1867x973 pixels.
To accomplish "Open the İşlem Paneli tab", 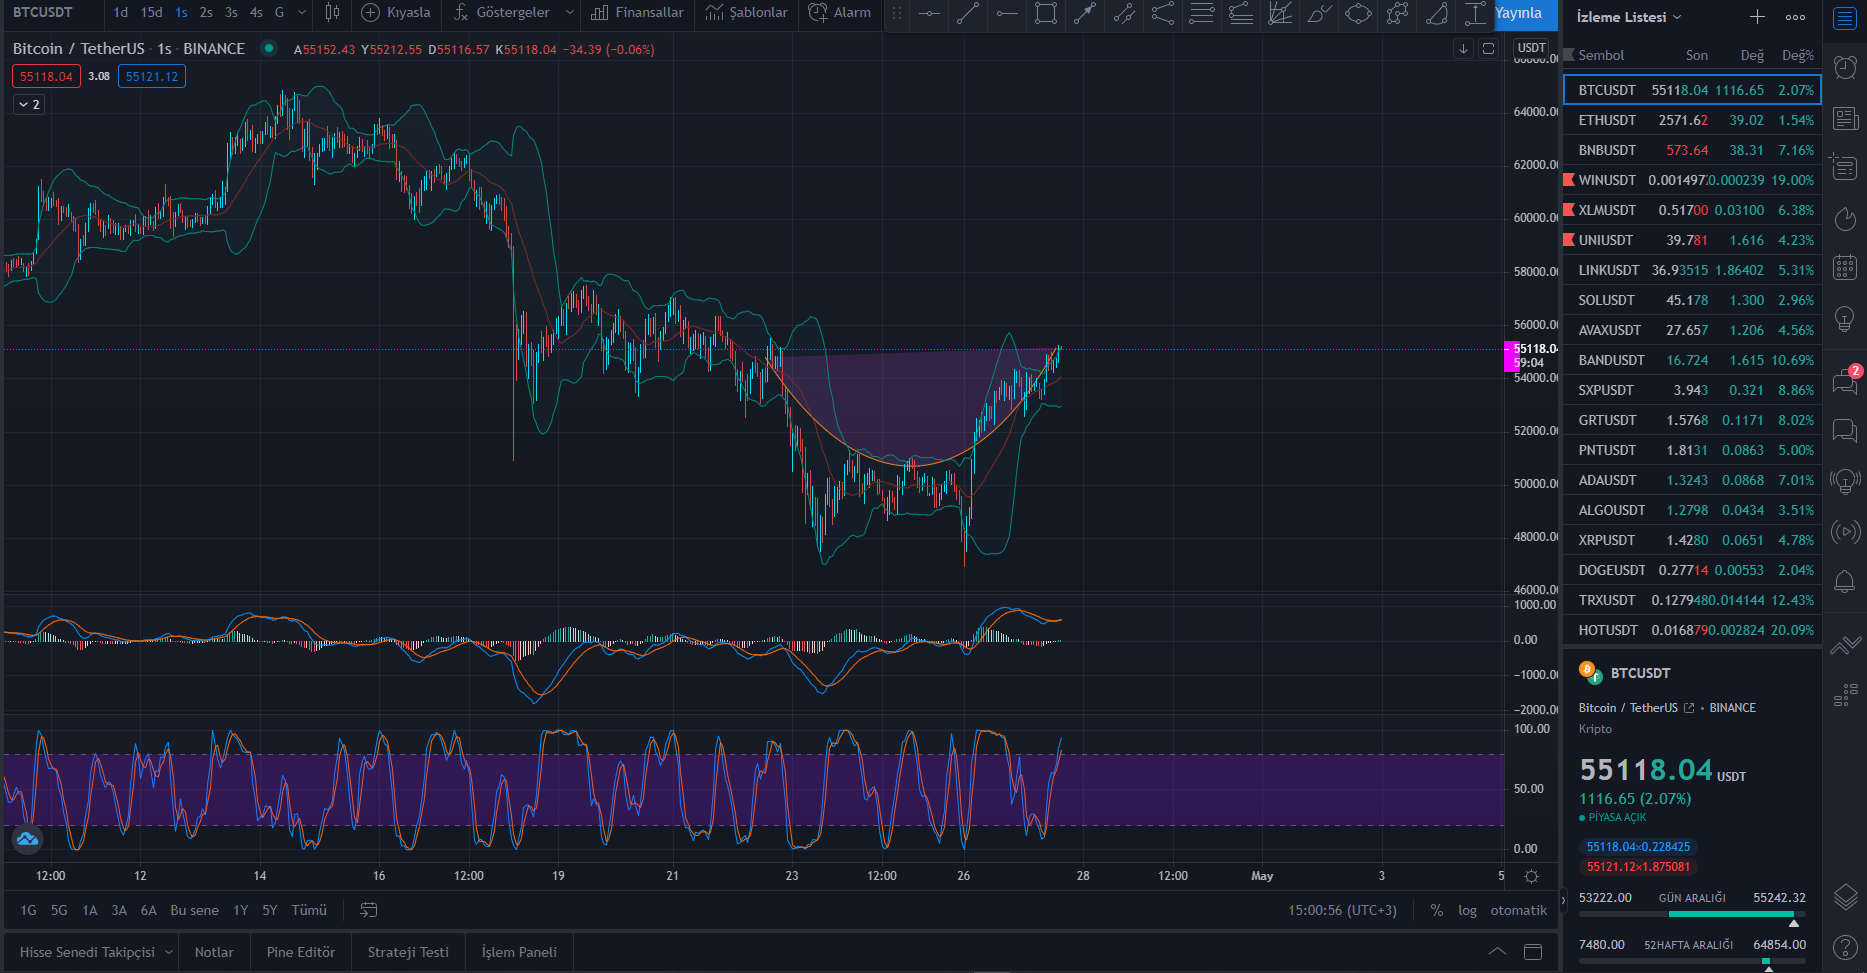I will (519, 952).
